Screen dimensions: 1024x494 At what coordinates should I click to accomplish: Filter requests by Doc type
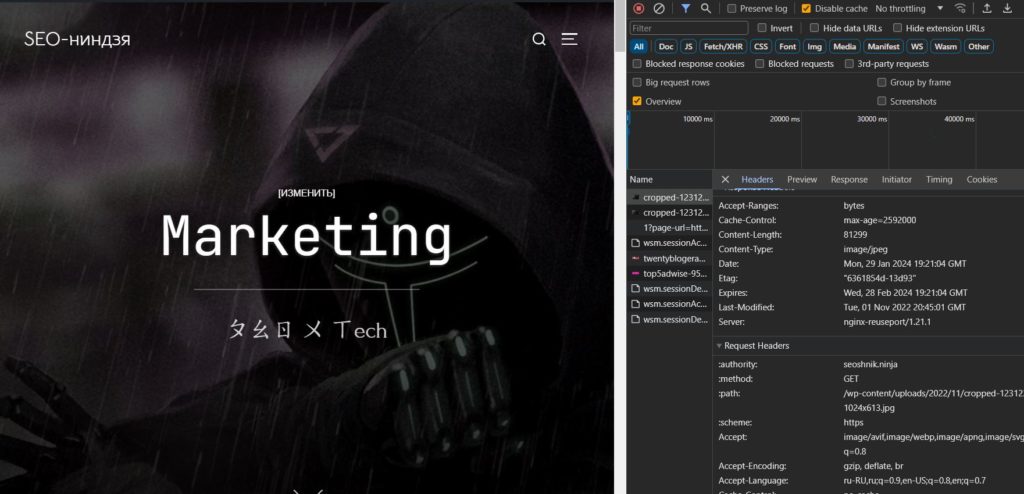665,46
